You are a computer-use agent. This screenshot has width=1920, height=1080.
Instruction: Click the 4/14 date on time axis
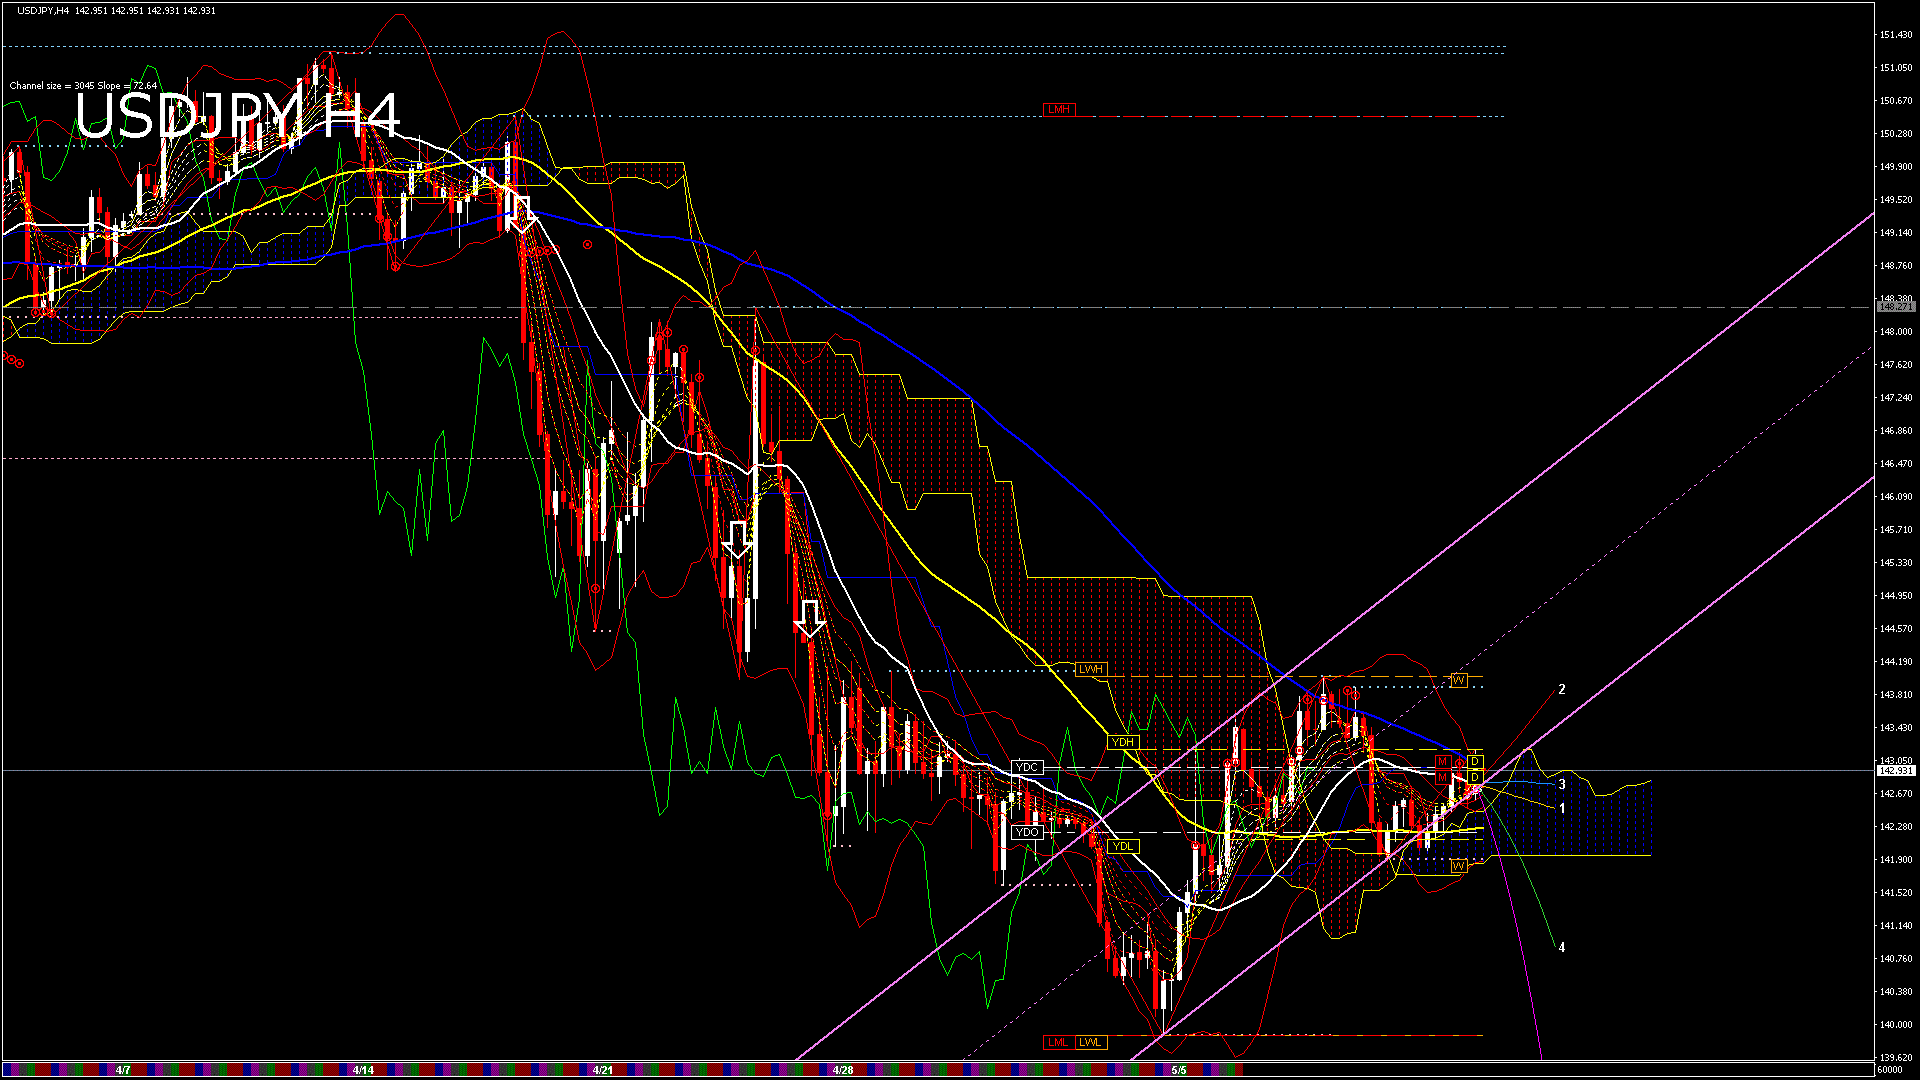(363, 1070)
